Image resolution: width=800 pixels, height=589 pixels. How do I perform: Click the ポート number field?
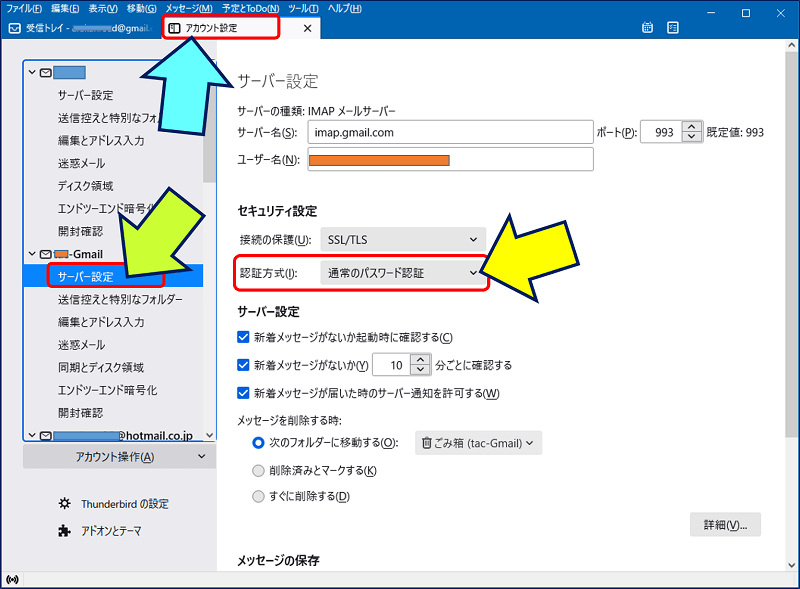coord(661,132)
